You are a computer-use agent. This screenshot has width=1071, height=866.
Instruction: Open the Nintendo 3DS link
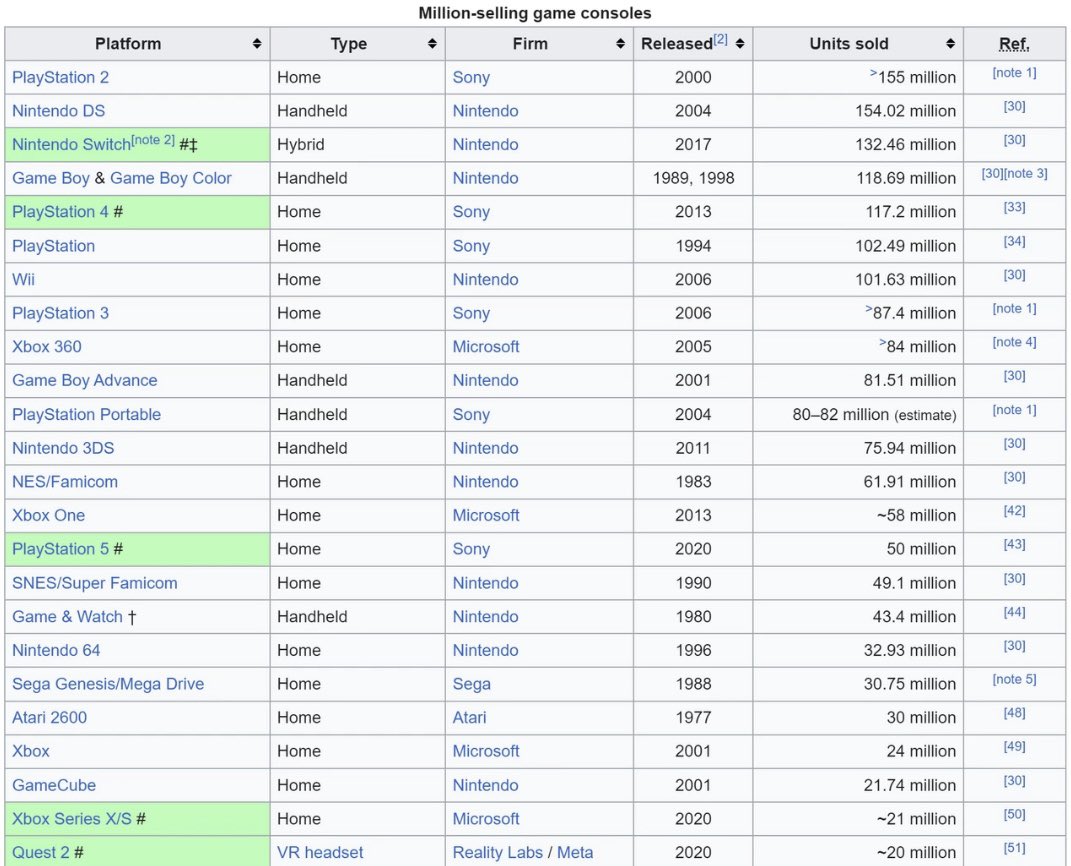63,448
